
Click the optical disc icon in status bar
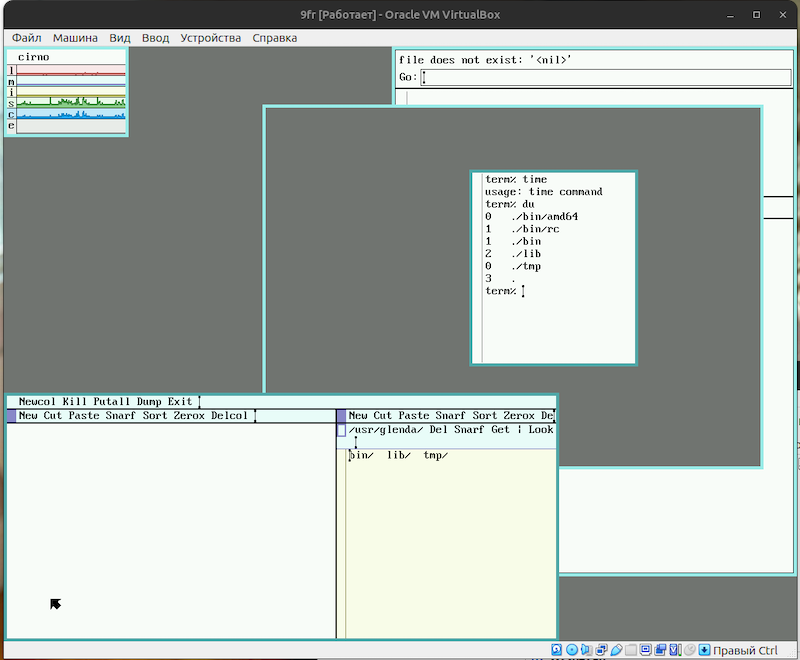pos(572,650)
